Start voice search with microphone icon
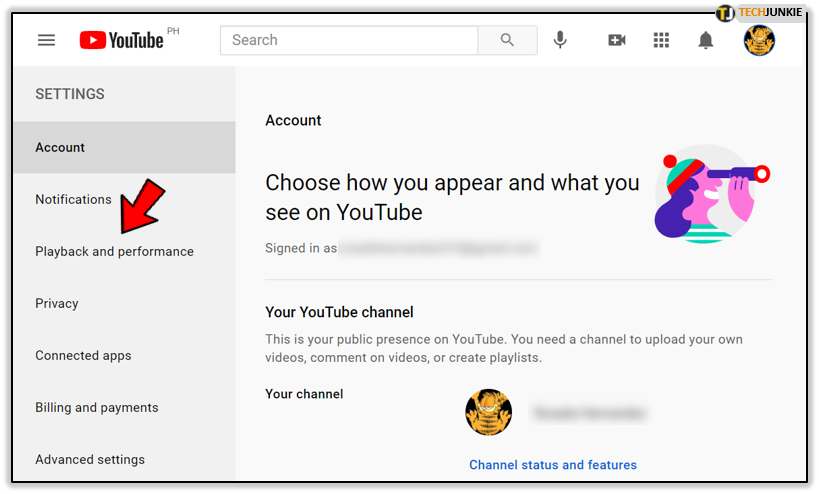The image size is (819, 494). tap(560, 40)
